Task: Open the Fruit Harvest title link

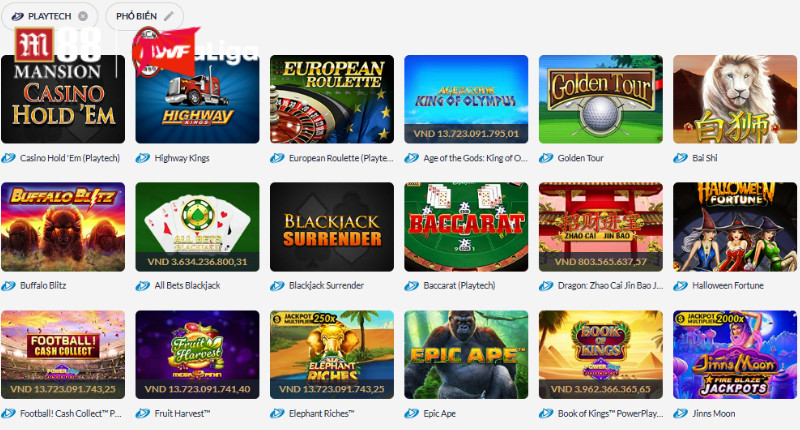Action: (182, 413)
